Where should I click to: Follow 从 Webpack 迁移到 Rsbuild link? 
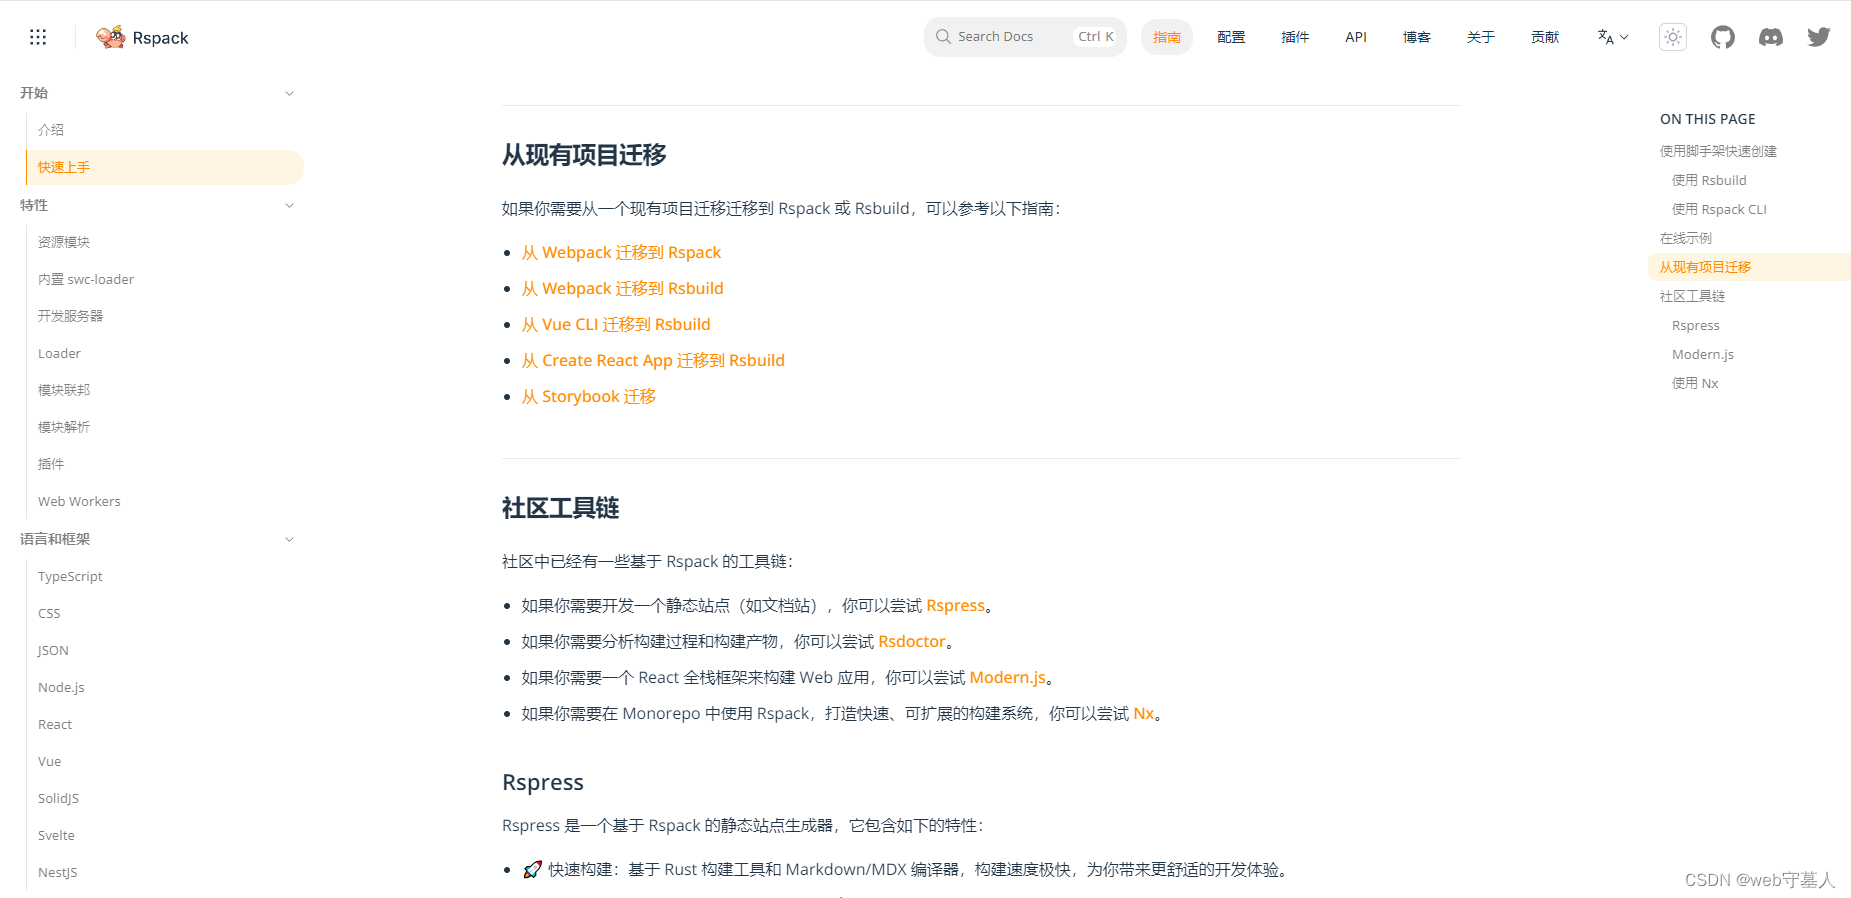point(622,288)
